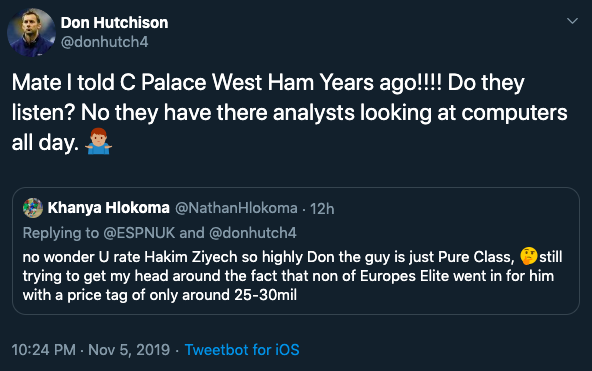The image size is (592, 371).
Task: Click the '25-30mil' price tag text line
Action: pos(160,295)
